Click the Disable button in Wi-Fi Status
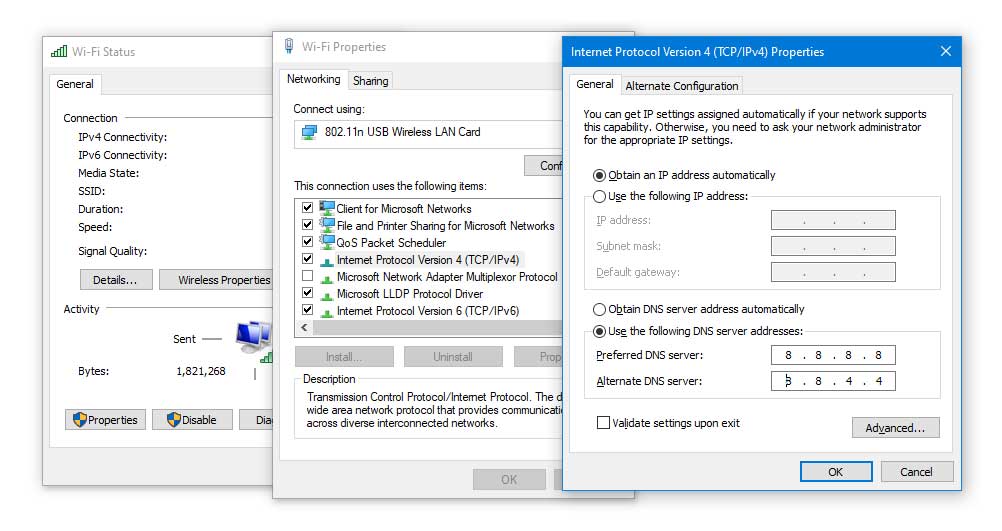The image size is (1002, 531). (192, 420)
